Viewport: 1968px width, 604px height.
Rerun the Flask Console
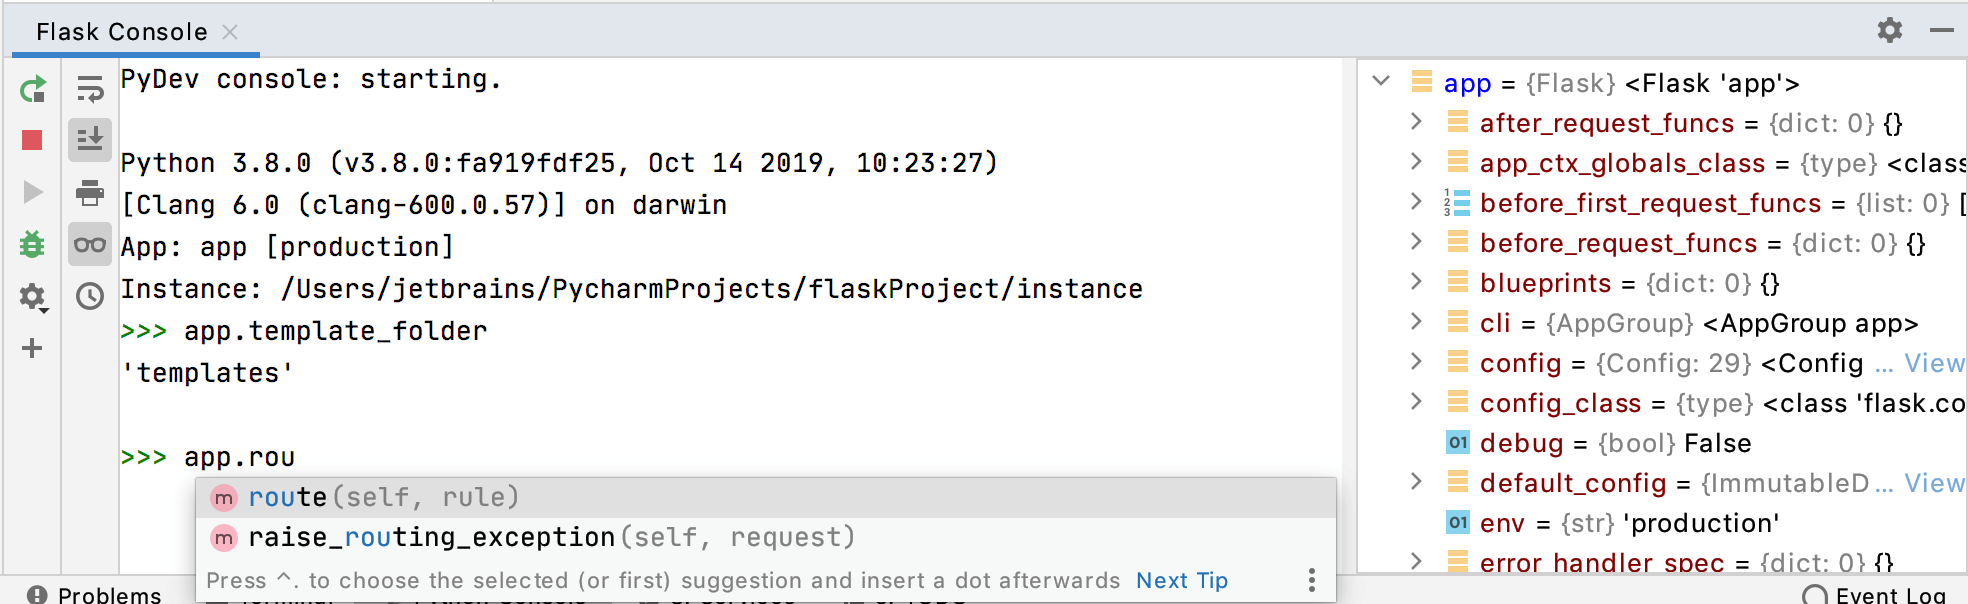(x=32, y=89)
